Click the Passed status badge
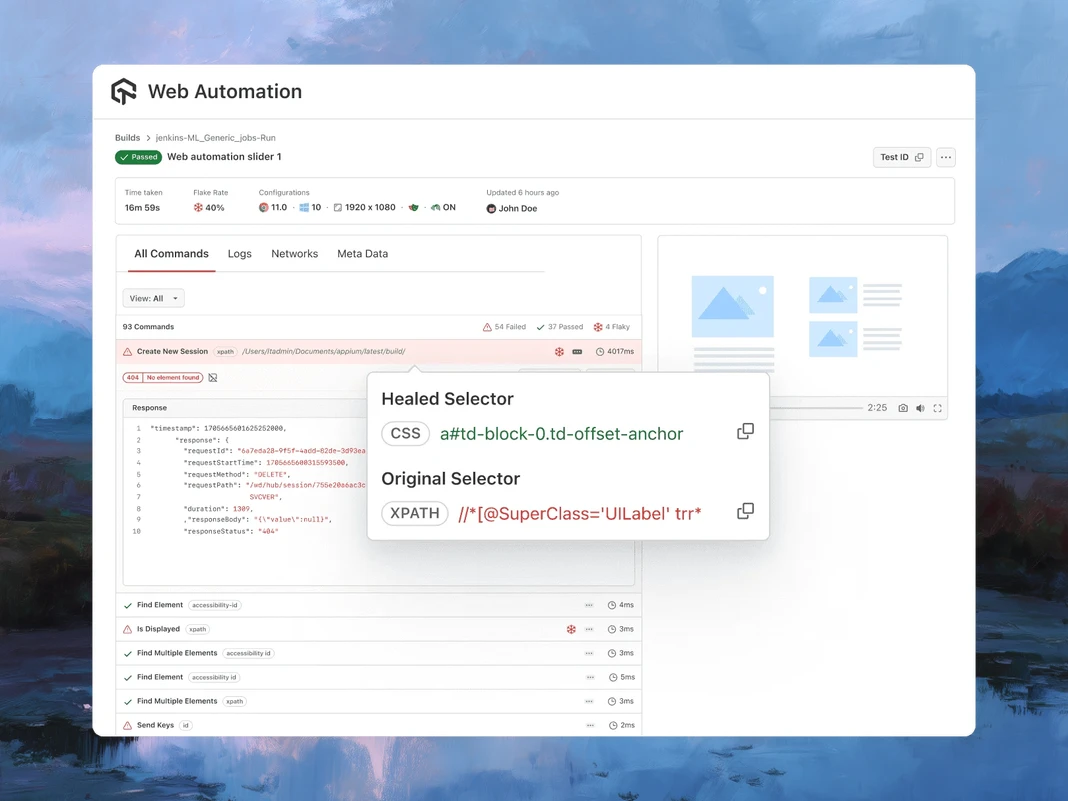Viewport: 1068px width, 801px height. (138, 157)
